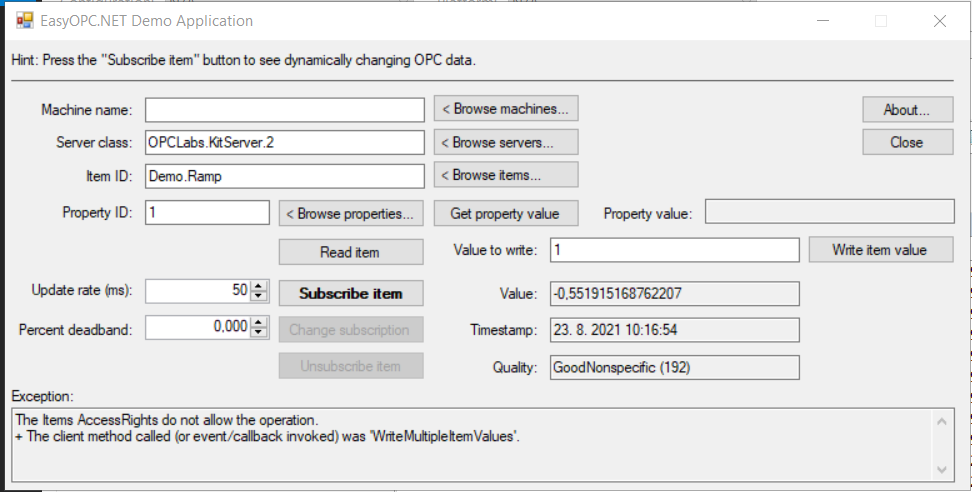Close the window with the X icon
Viewport: 972px width, 492px height.
[x=940, y=20]
